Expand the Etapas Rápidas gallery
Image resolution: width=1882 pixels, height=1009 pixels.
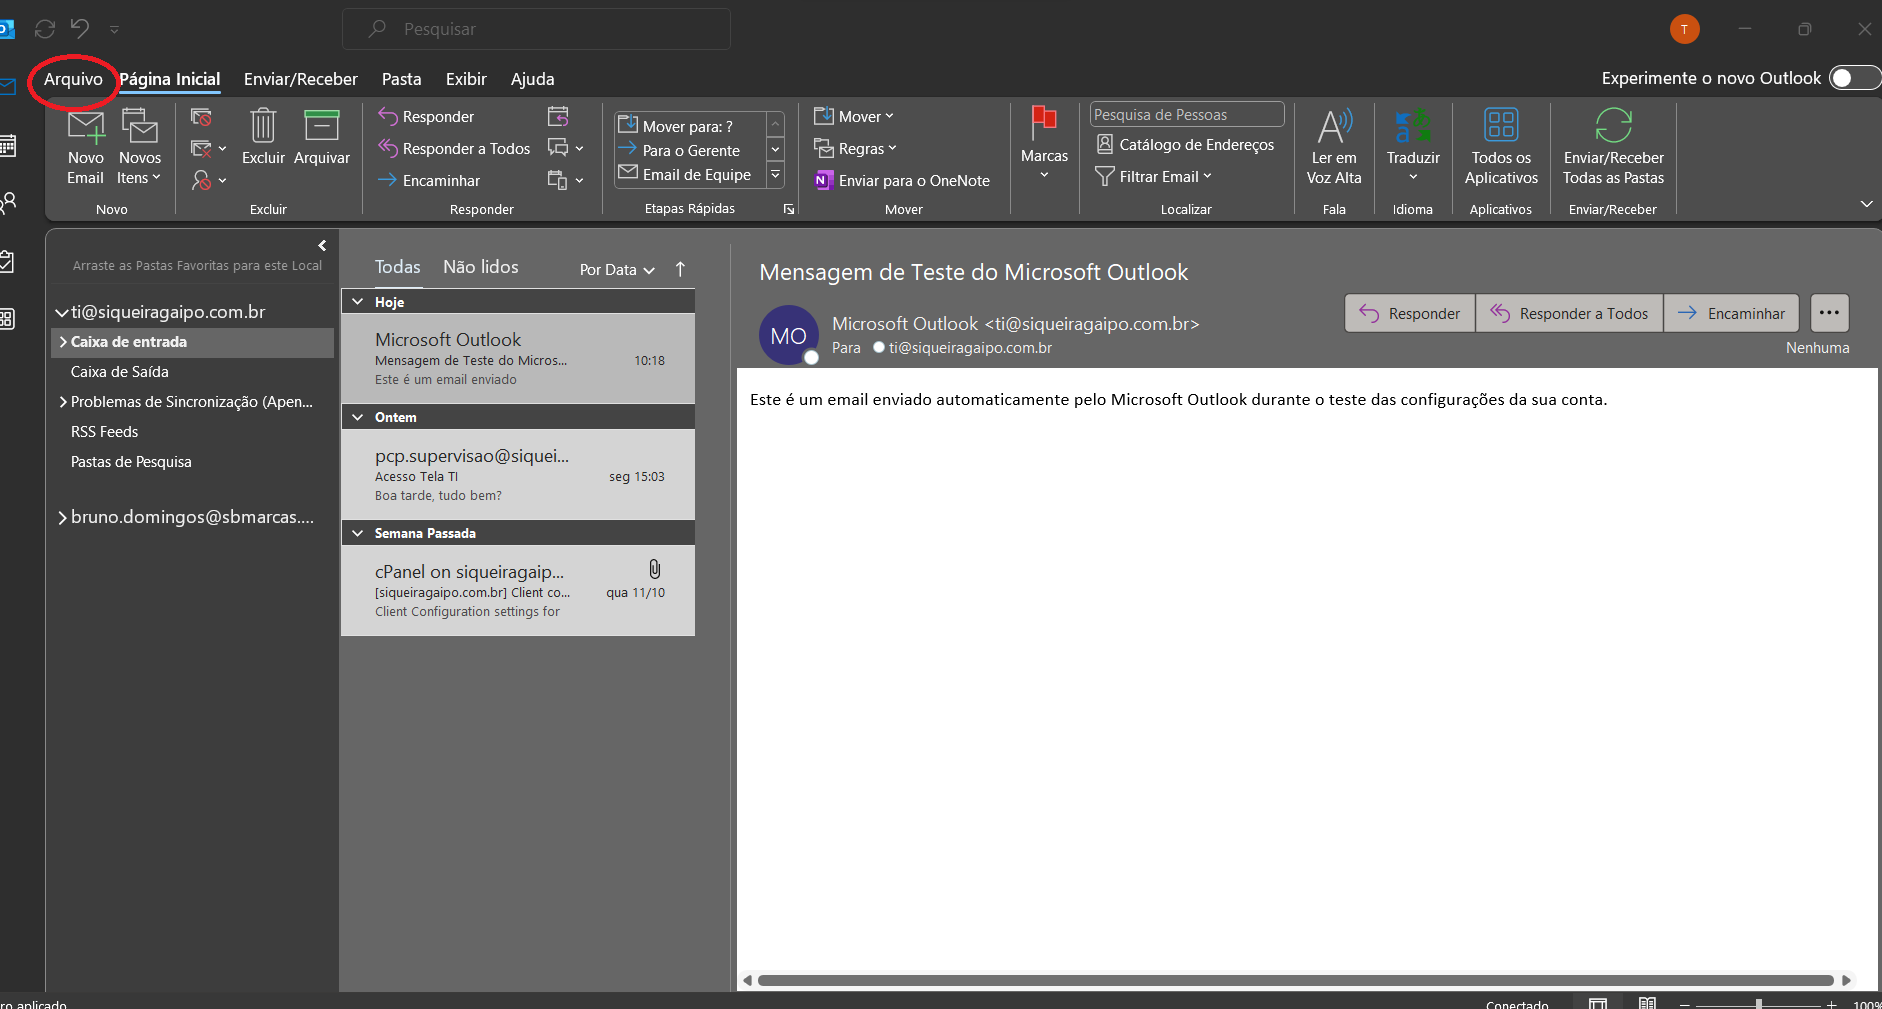tap(775, 174)
